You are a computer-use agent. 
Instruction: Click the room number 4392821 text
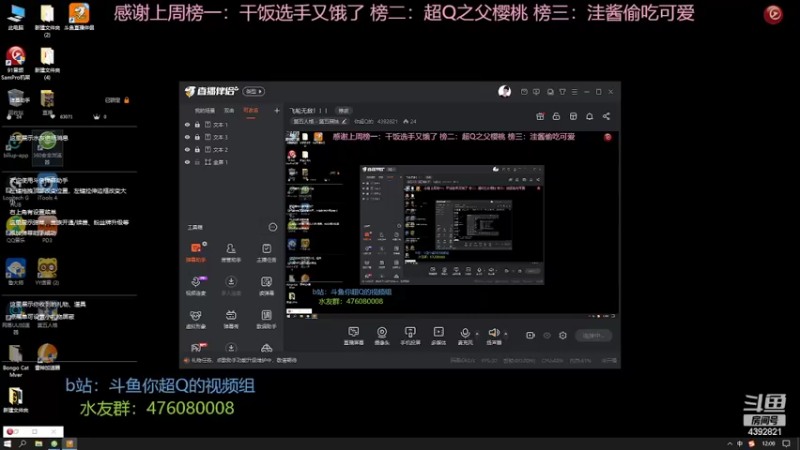tap(387, 121)
